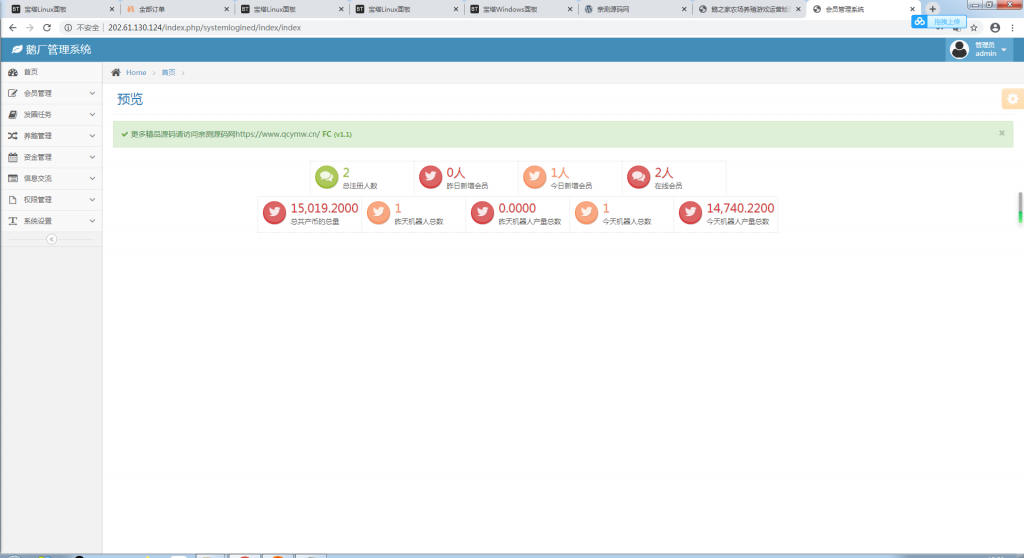1024x558 pixels.
Task: Click the 今天机器人产量总数 red bird icon
Action: 690,213
